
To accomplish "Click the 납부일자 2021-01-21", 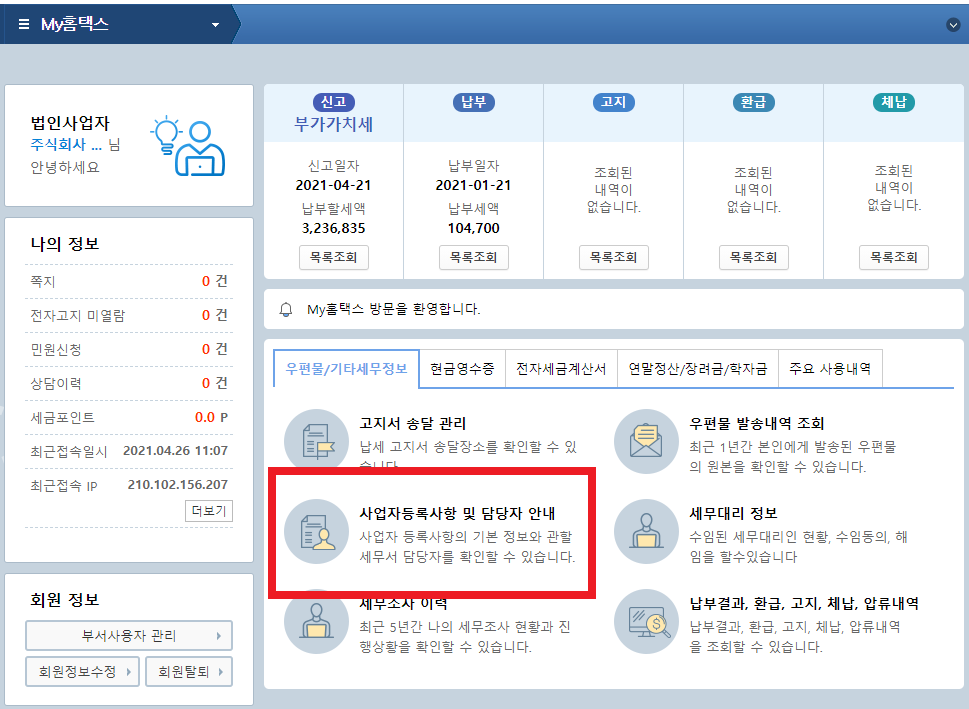I will click(x=473, y=185).
